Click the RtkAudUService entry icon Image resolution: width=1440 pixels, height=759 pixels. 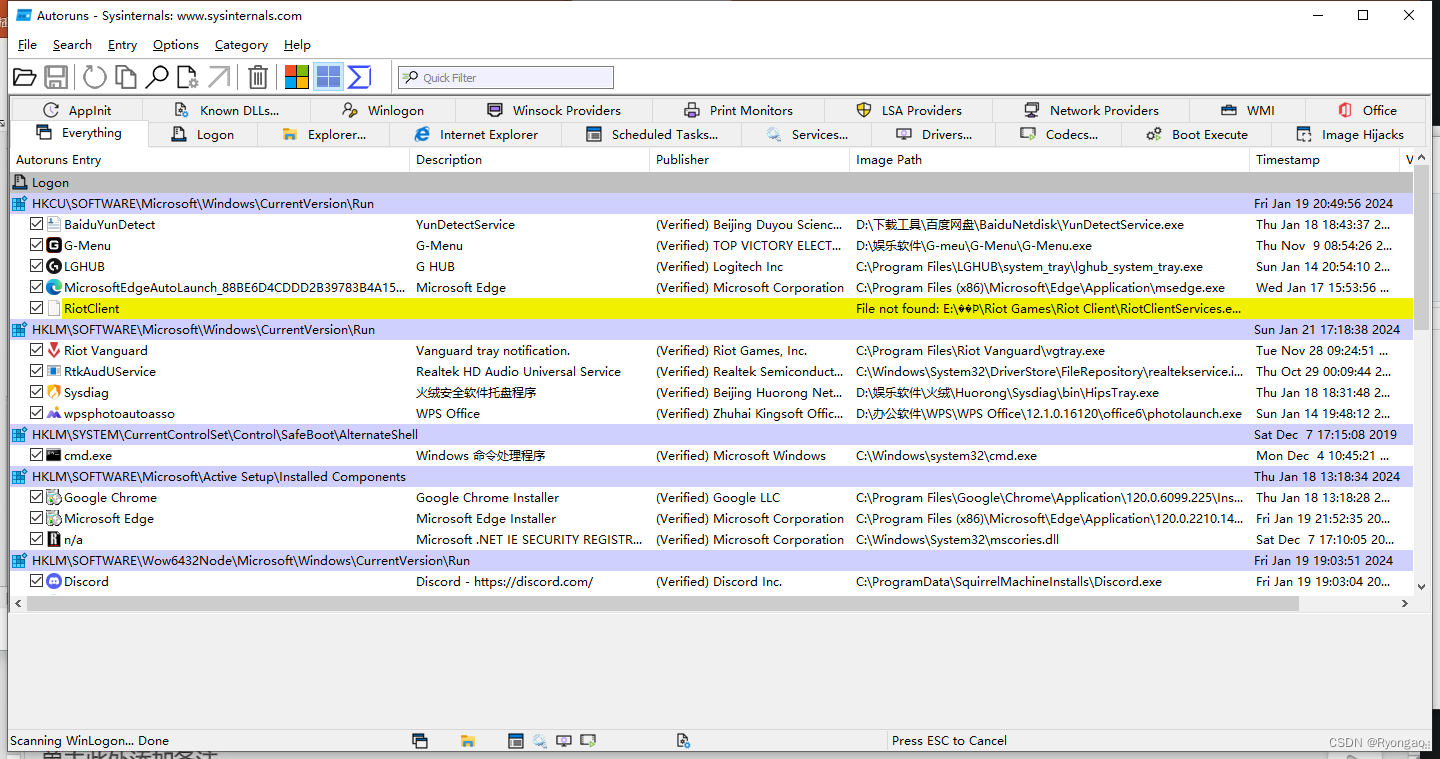point(54,372)
